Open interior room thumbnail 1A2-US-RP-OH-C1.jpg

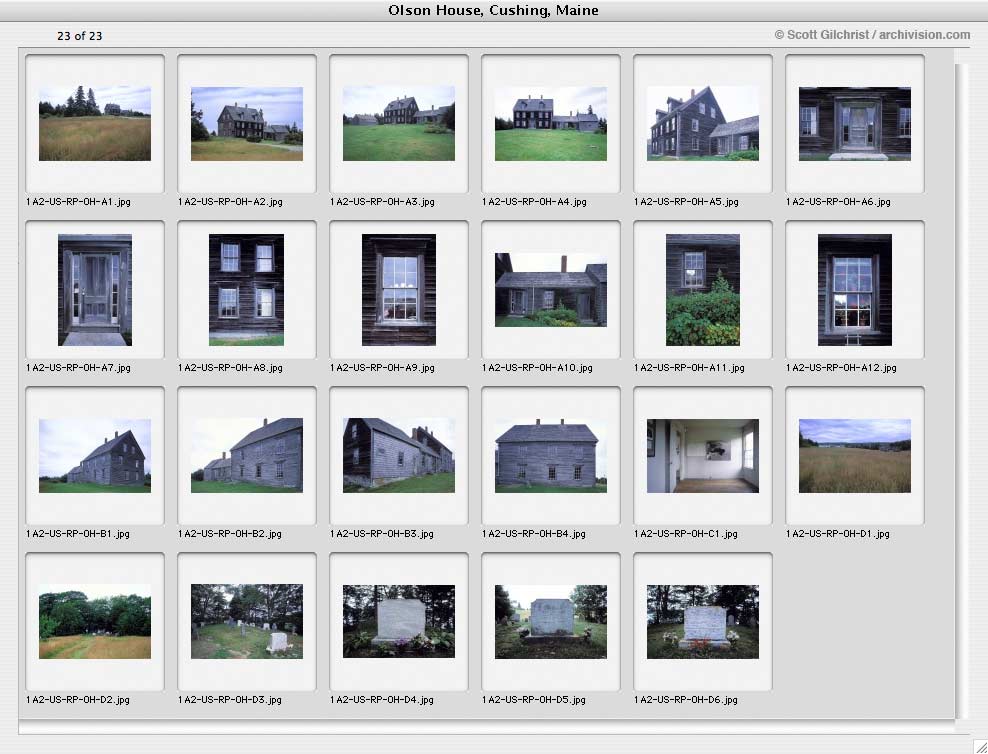(703, 455)
